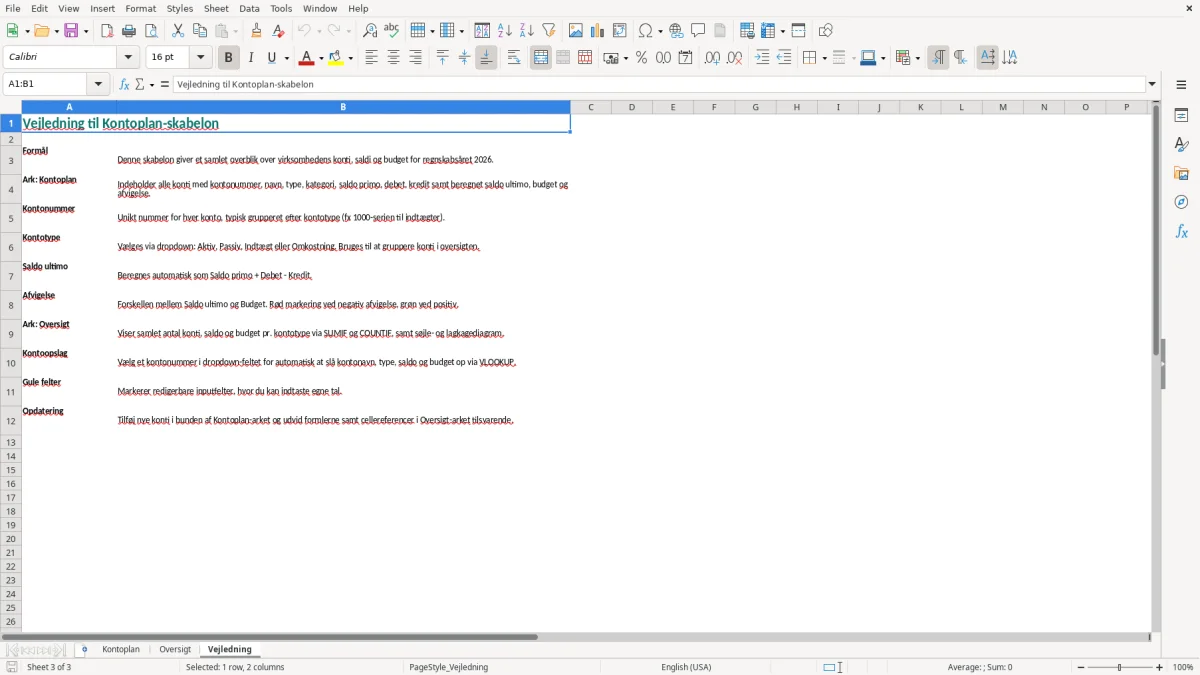
Task: Toggle Underline formatting
Action: [x=272, y=58]
